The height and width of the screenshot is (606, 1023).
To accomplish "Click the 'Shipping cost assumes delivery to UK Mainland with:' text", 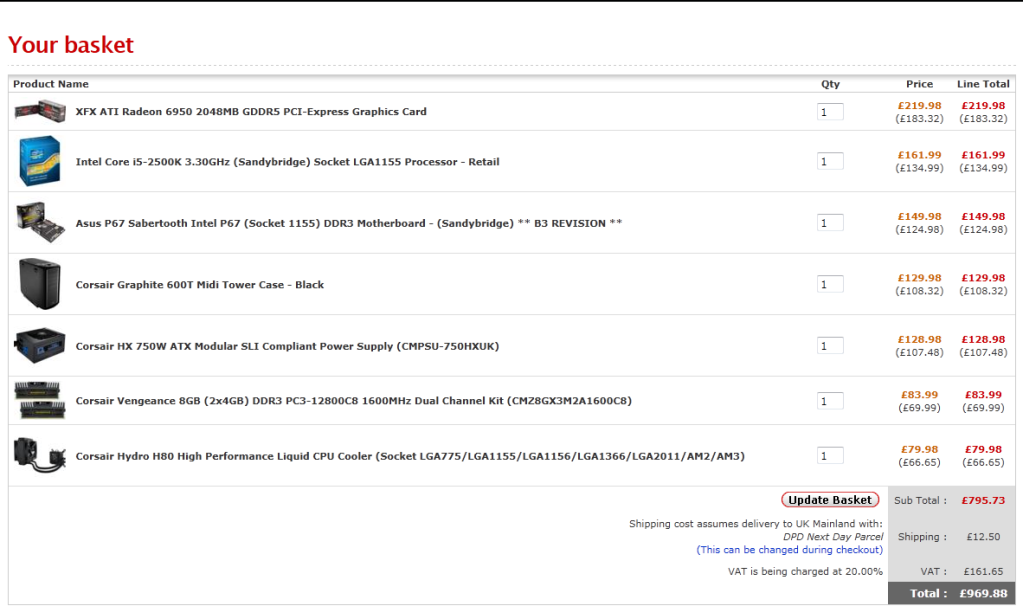I will pyautogui.click(x=756, y=524).
